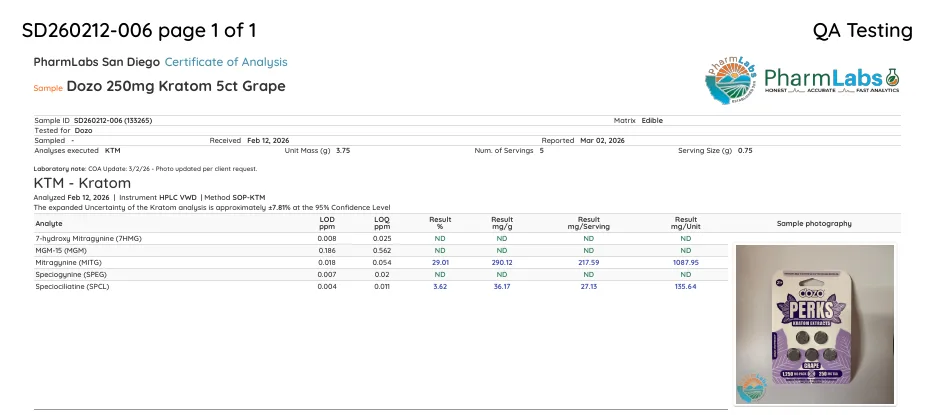This screenshot has height=415, width=935.
Task: Click Speciociliatine mg/Unit value '135.64'
Action: pos(685,286)
